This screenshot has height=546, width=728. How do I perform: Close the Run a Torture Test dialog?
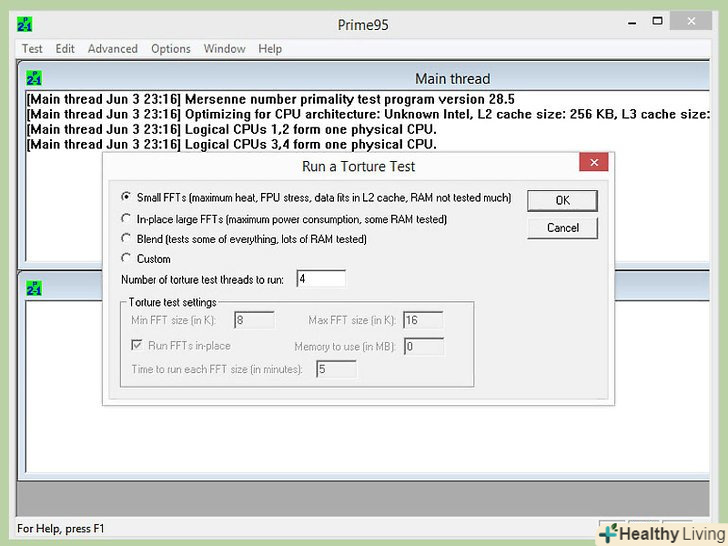coord(594,162)
